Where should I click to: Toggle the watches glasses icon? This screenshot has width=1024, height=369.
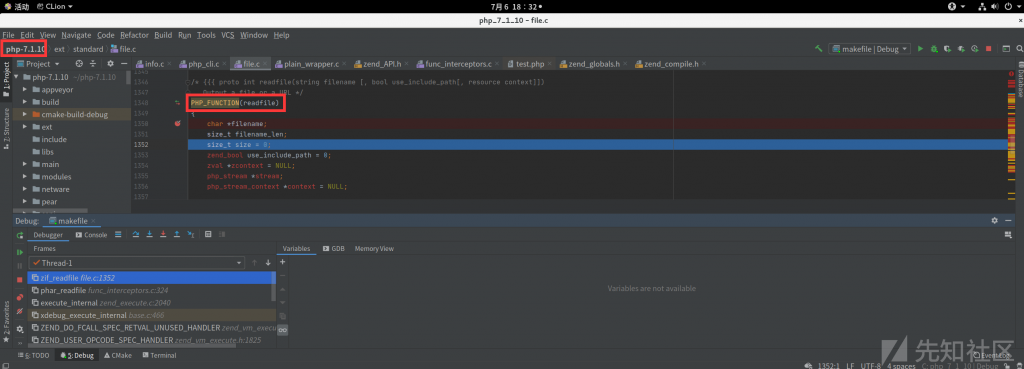point(283,330)
